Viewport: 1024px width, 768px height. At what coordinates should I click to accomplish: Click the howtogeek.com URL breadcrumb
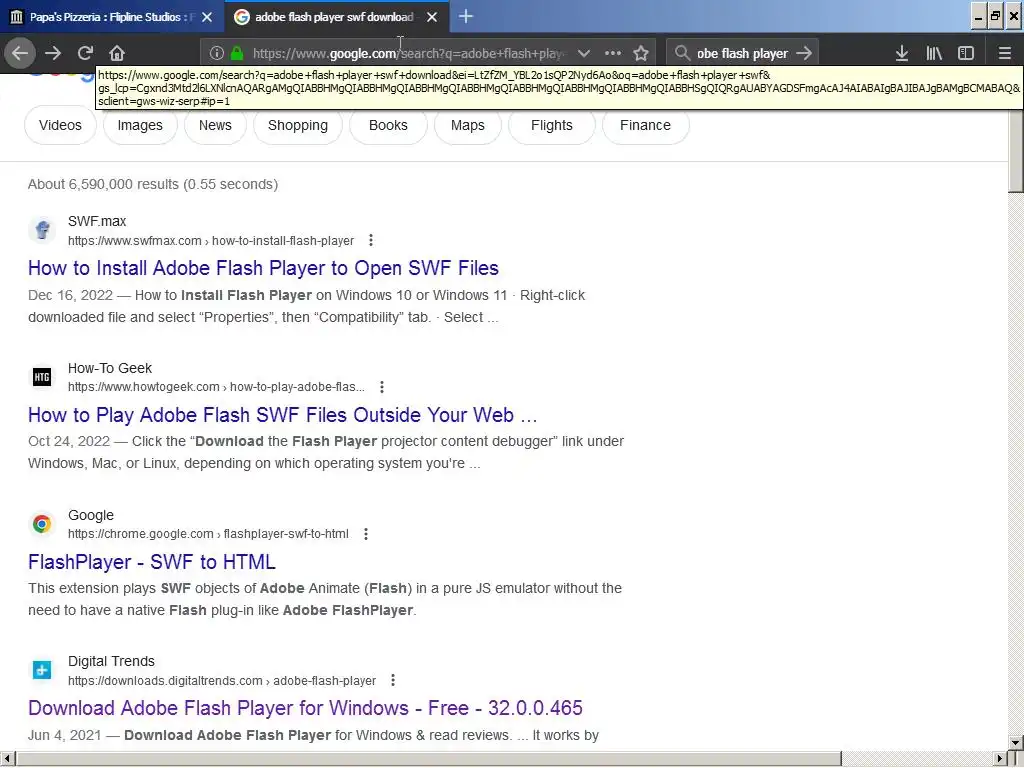[x=216, y=387]
